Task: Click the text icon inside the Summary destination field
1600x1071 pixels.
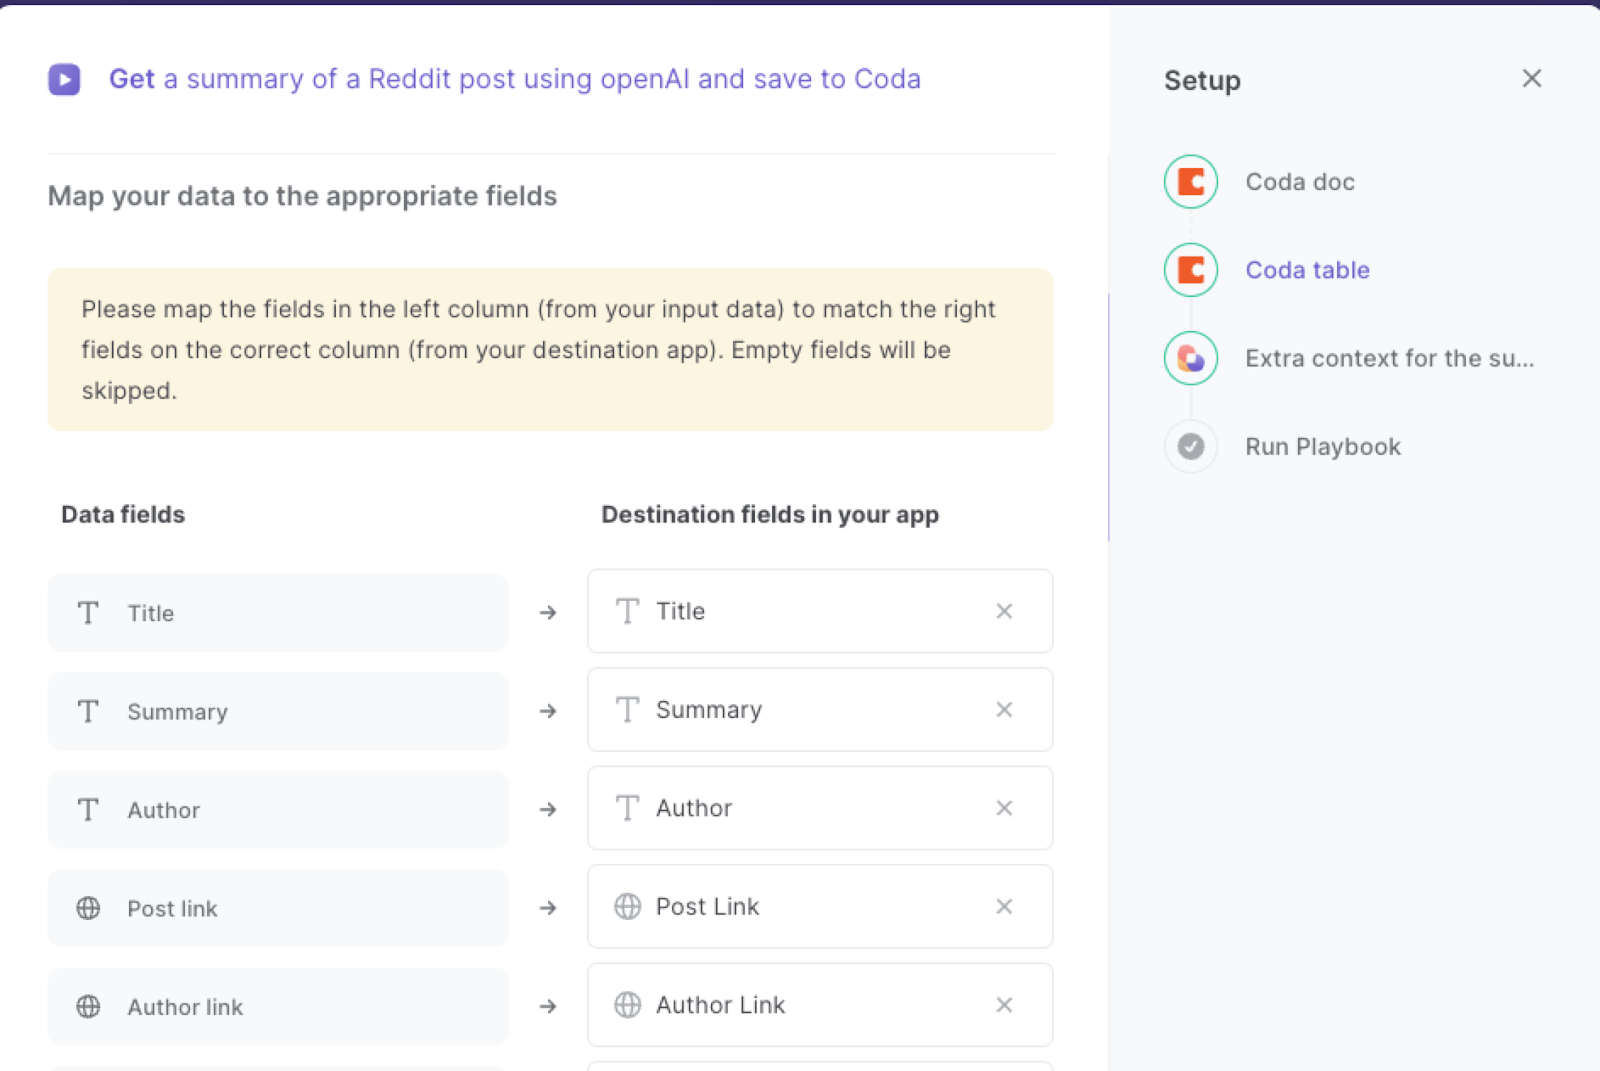Action: tap(628, 710)
